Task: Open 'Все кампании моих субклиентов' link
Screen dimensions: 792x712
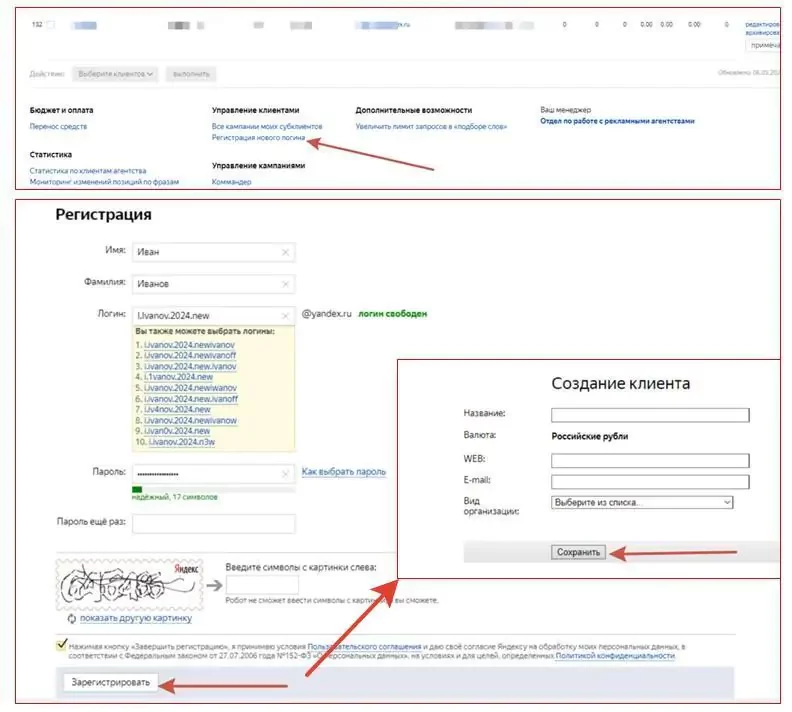Action: [267, 126]
